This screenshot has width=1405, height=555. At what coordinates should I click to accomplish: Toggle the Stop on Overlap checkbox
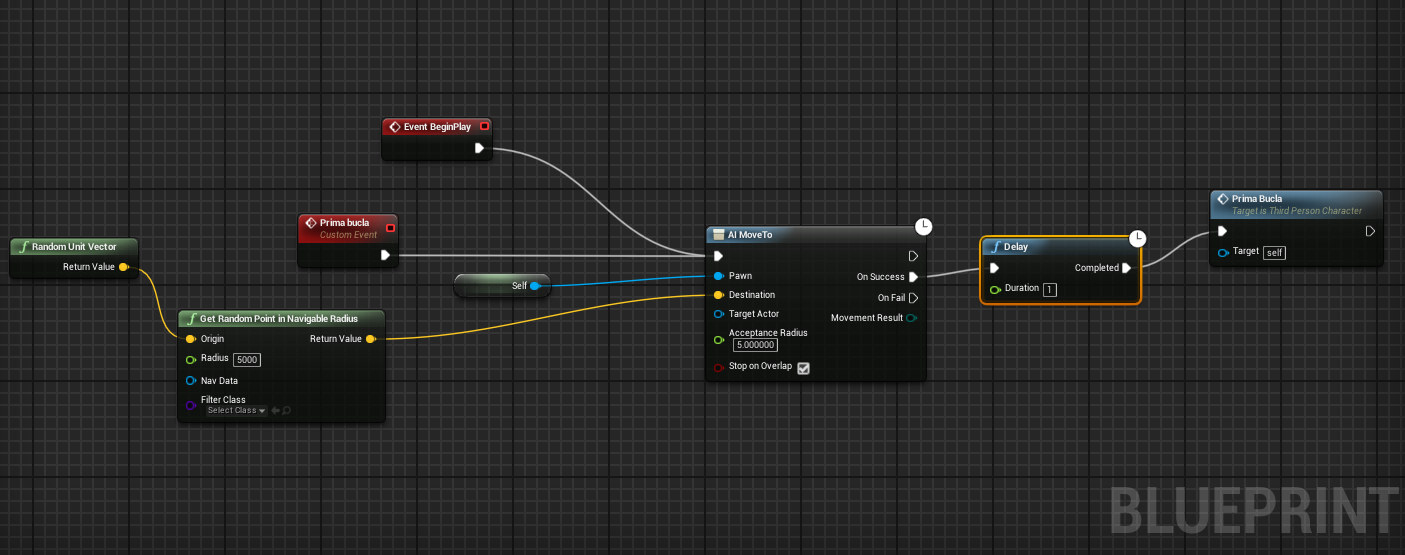tap(803, 368)
